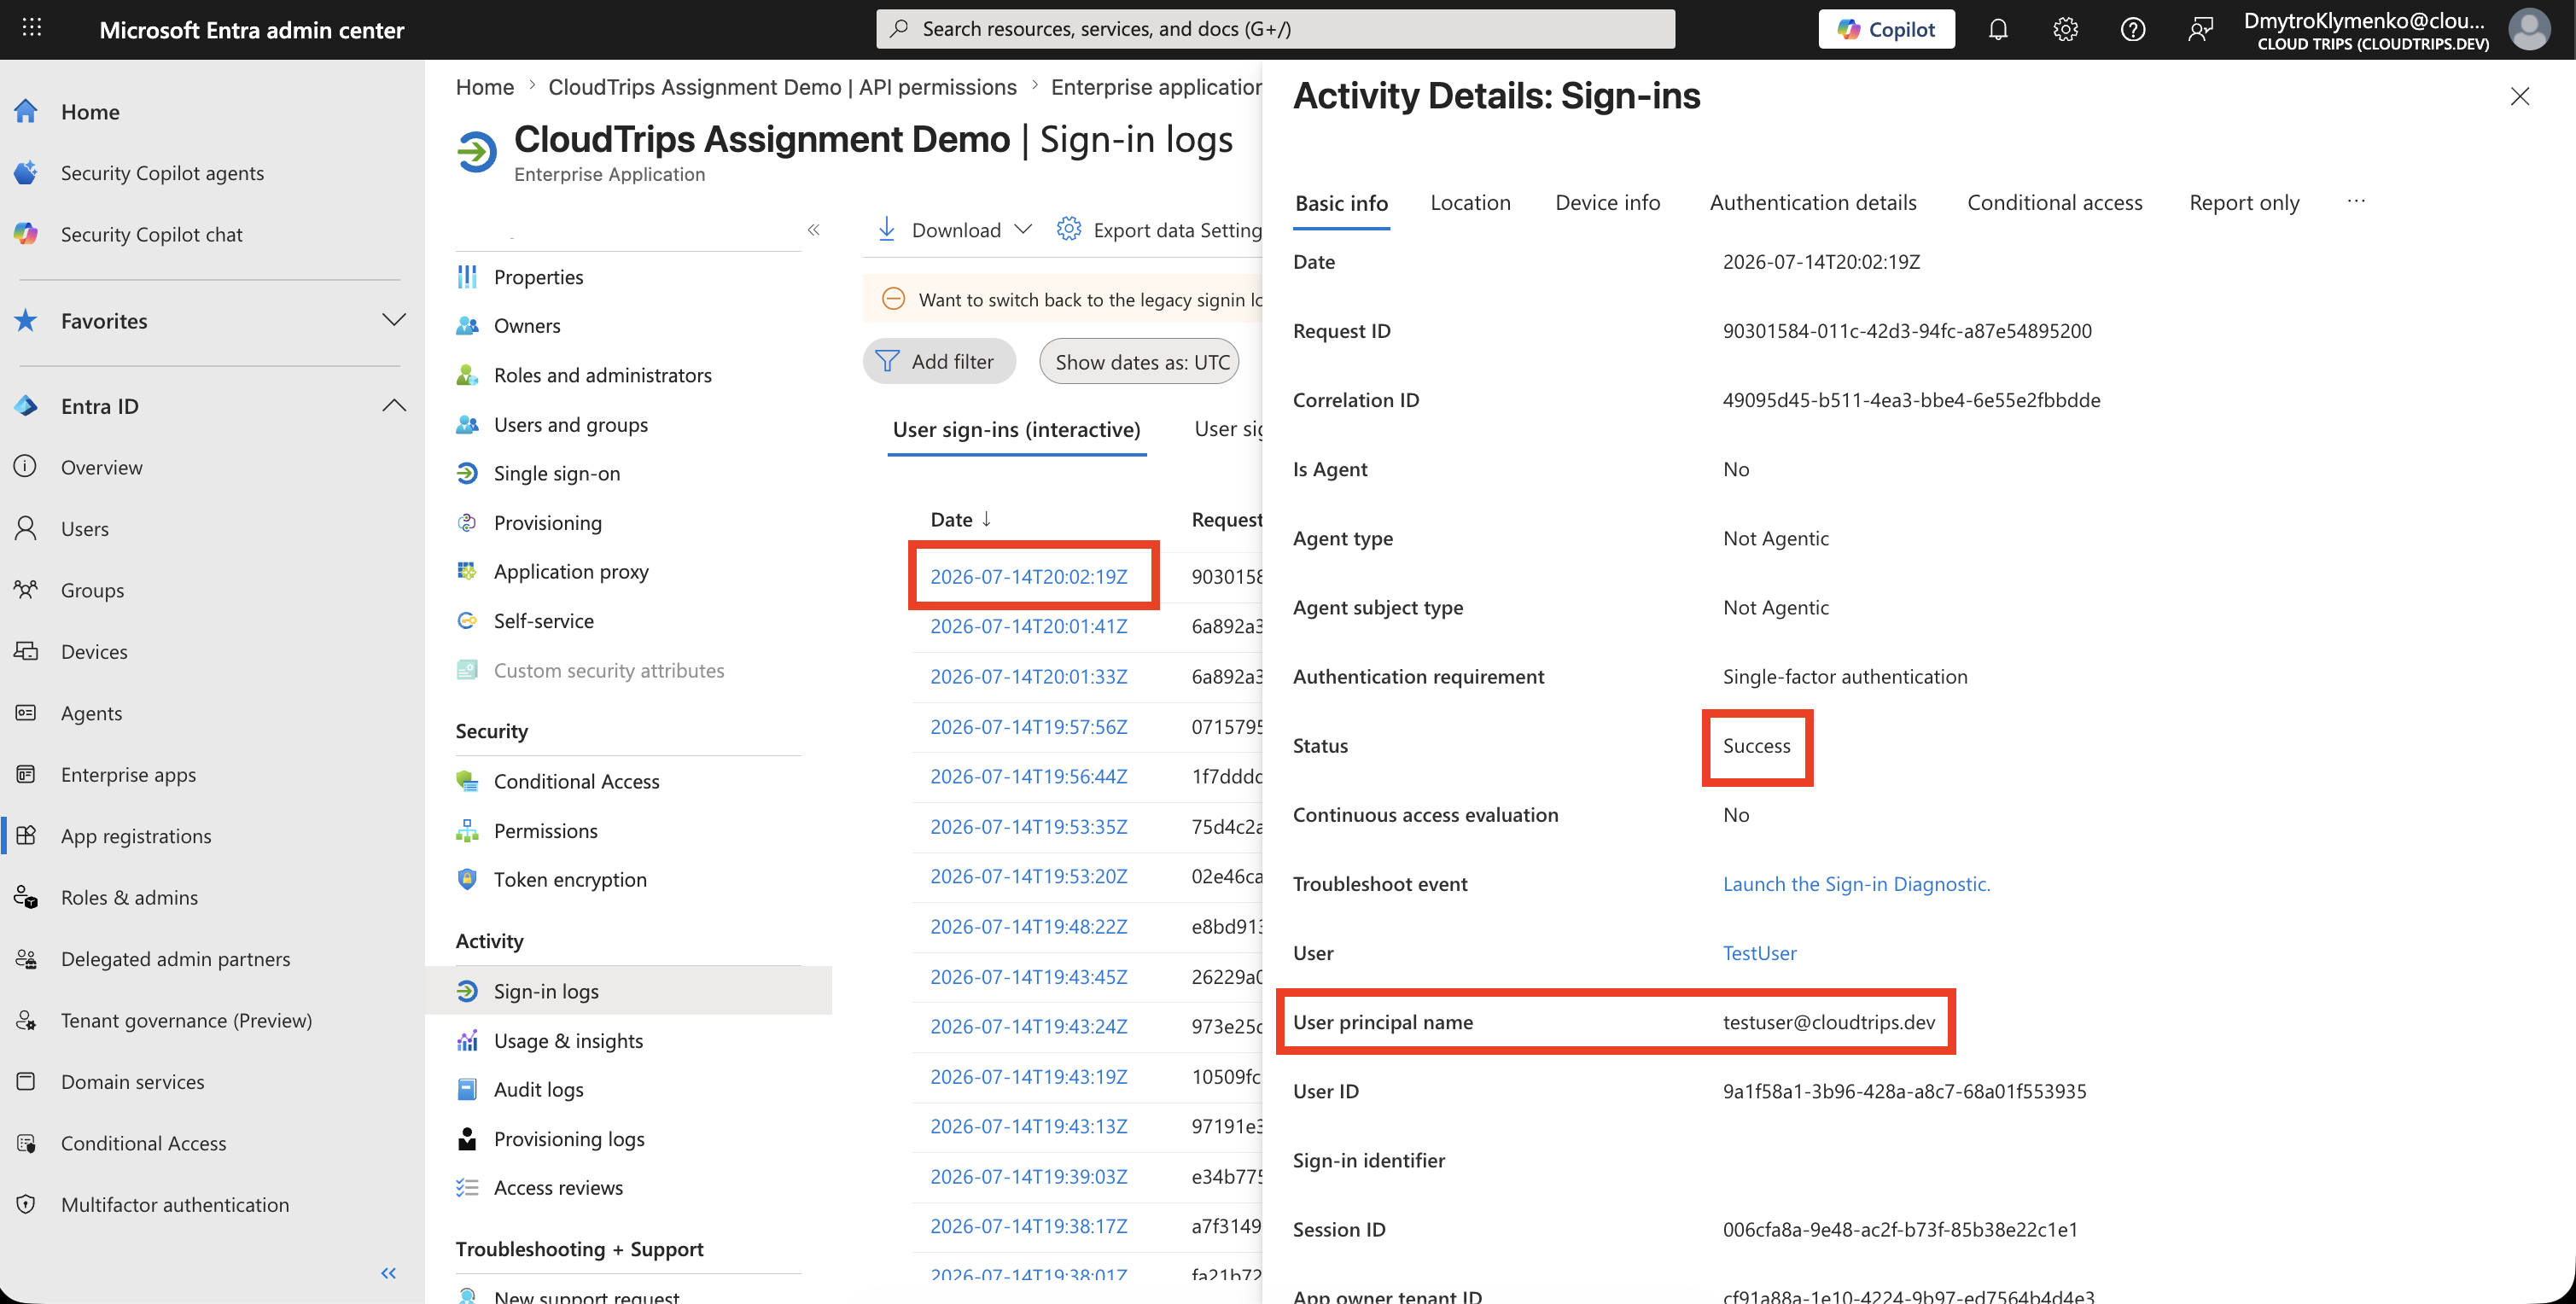The height and width of the screenshot is (1304, 2576).
Task: Open Single sign-on
Action: [557, 473]
